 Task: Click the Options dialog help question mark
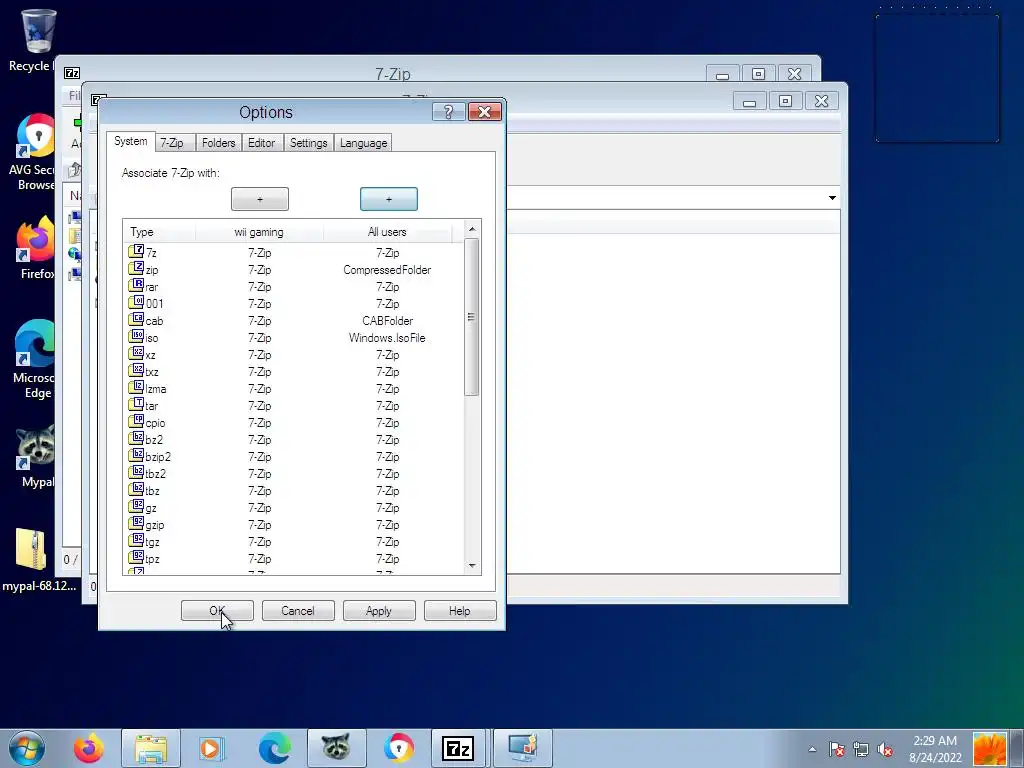(449, 112)
